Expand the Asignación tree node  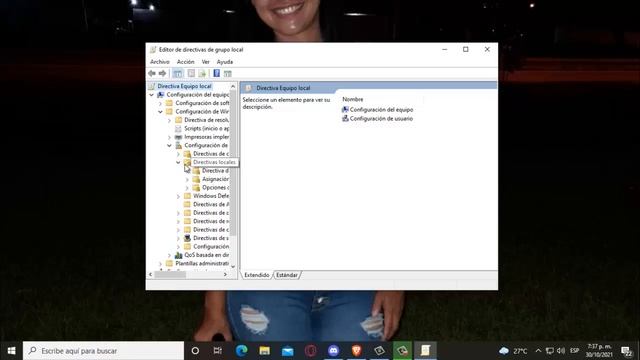coord(187,179)
